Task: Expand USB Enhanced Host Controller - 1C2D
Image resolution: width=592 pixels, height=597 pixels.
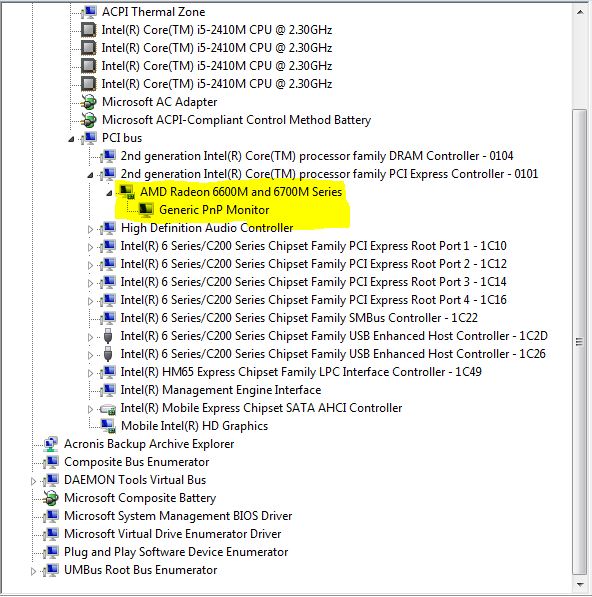Action: point(90,337)
